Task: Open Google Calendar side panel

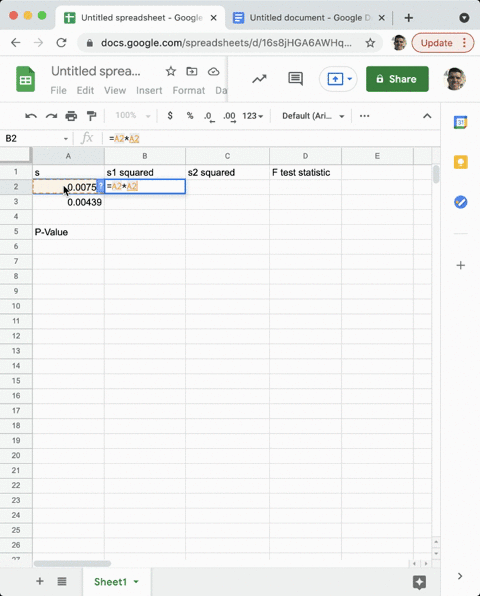Action: pyautogui.click(x=460, y=122)
